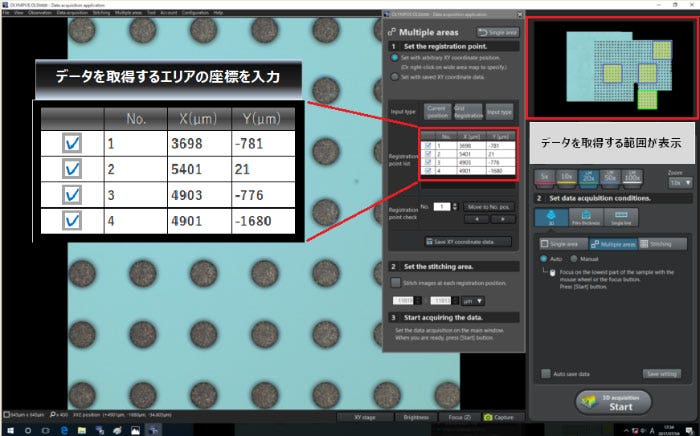Choose the Film thickness mode icon

(586, 217)
